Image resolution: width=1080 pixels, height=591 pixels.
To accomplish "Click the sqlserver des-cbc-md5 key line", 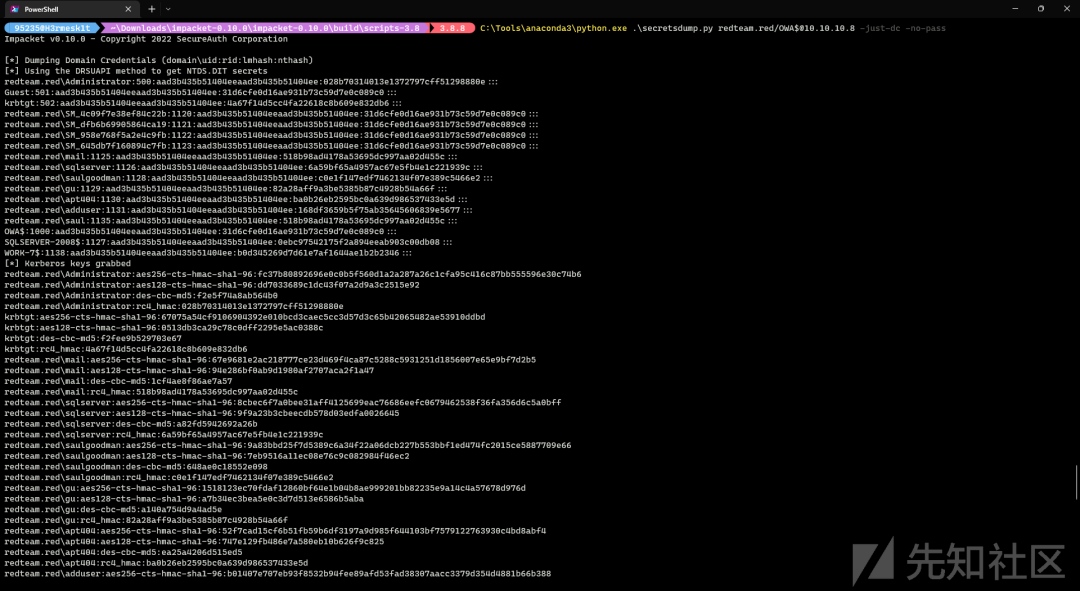I will (131, 424).
